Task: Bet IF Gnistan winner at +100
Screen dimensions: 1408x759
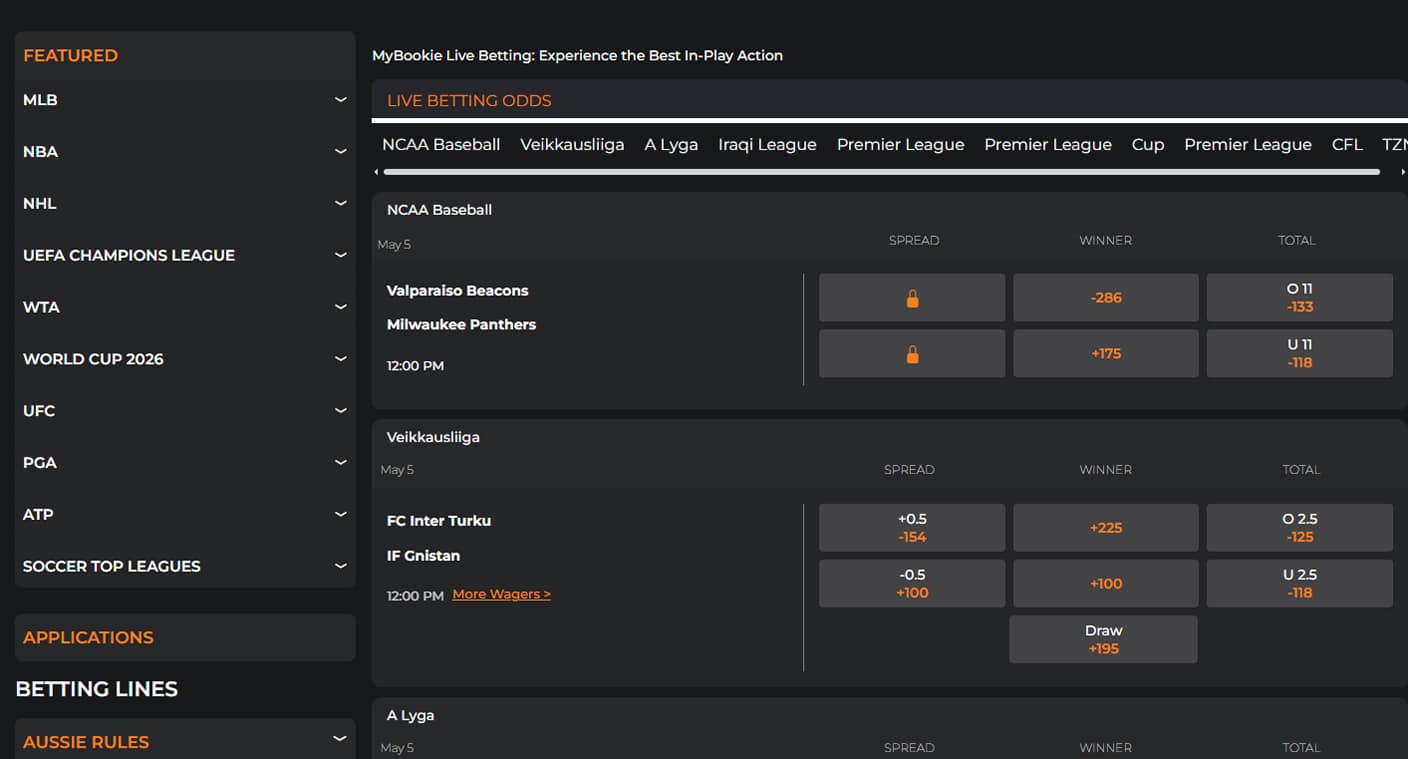Action: (1106, 584)
